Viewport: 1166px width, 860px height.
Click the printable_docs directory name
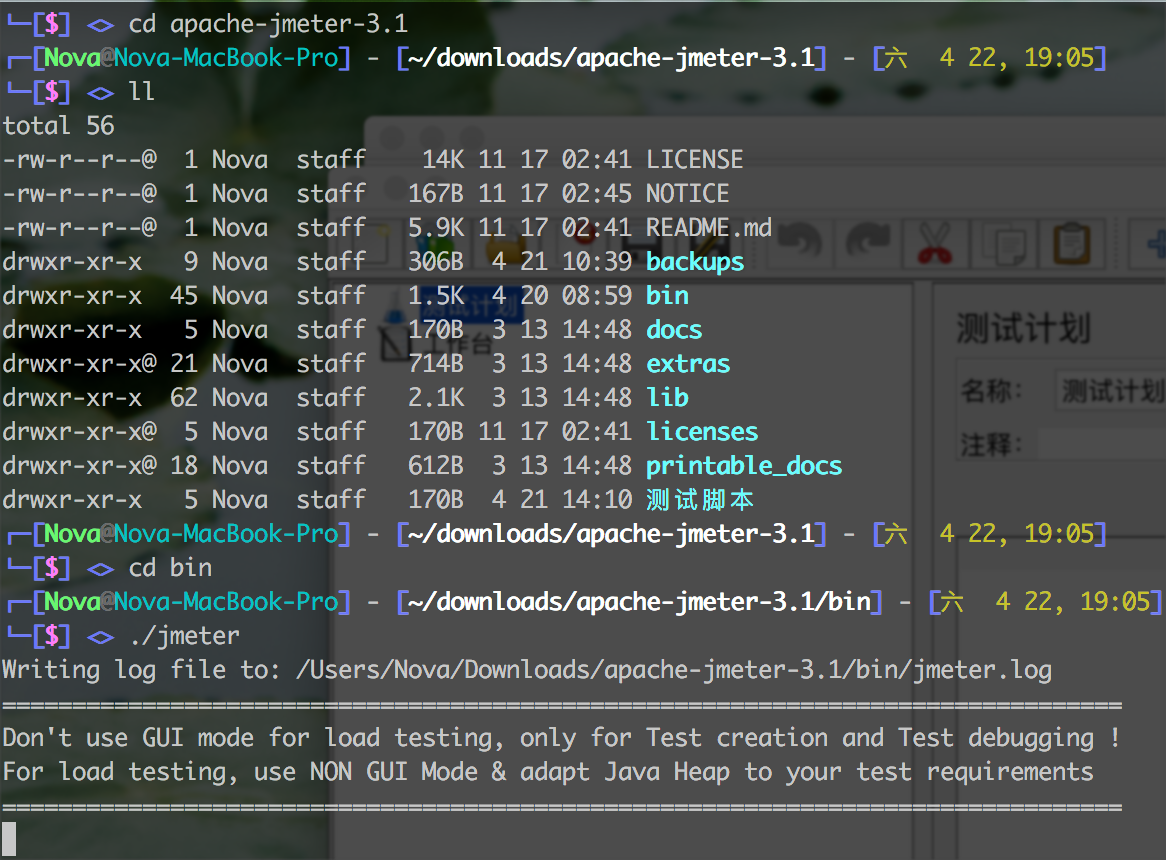(x=744, y=466)
